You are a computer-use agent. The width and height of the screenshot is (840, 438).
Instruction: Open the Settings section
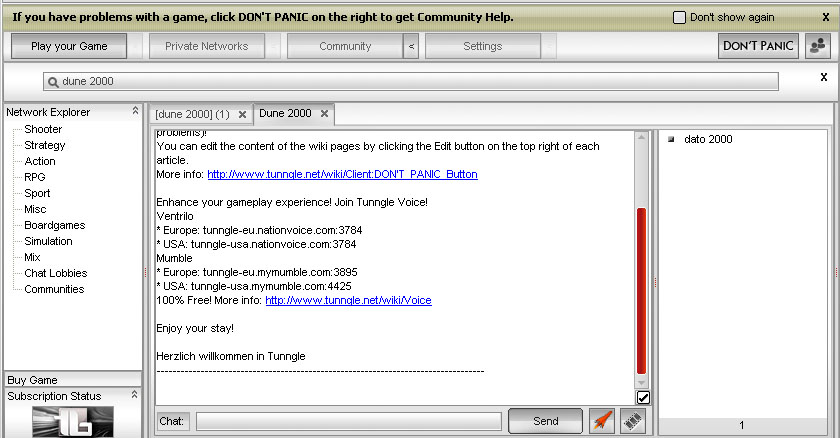point(483,46)
